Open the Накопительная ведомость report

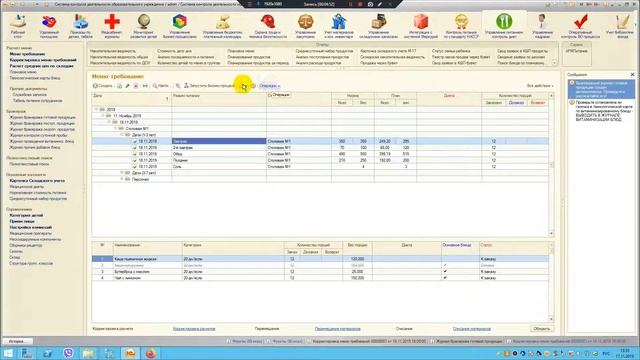tap(113, 51)
